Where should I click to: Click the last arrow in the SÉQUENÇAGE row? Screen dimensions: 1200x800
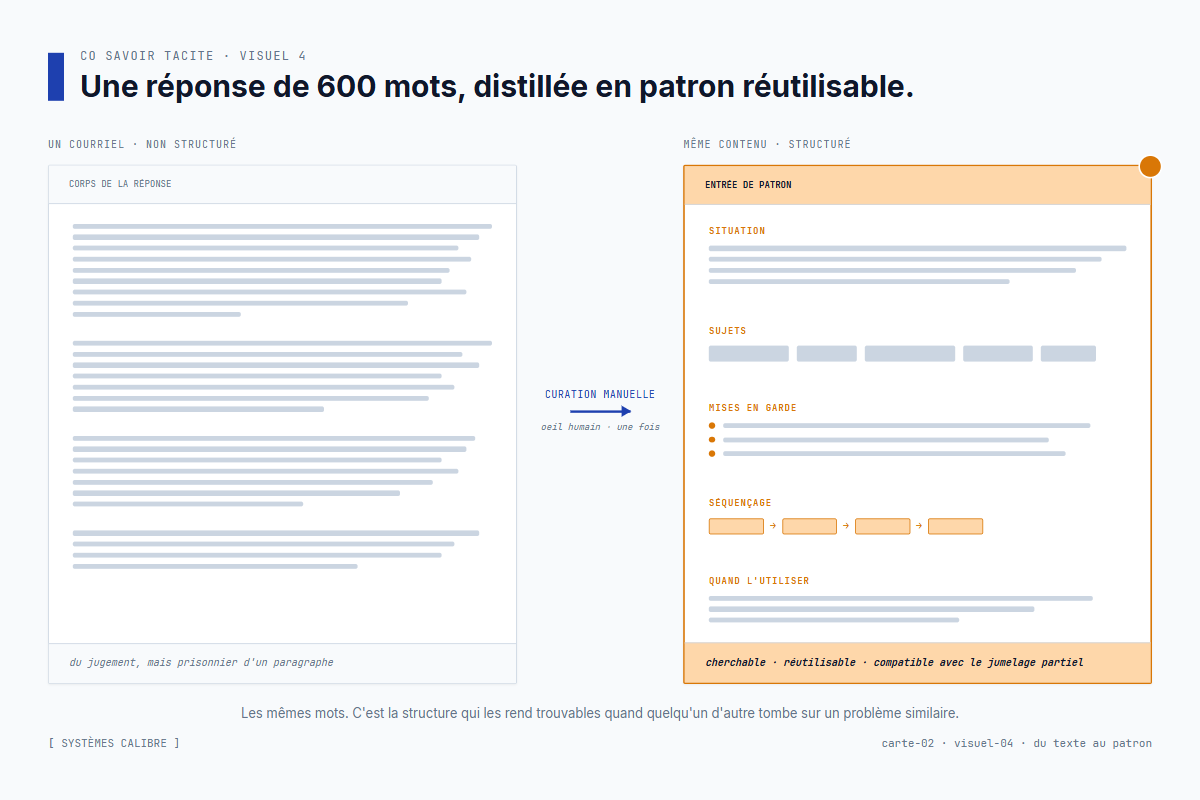click(x=917, y=526)
